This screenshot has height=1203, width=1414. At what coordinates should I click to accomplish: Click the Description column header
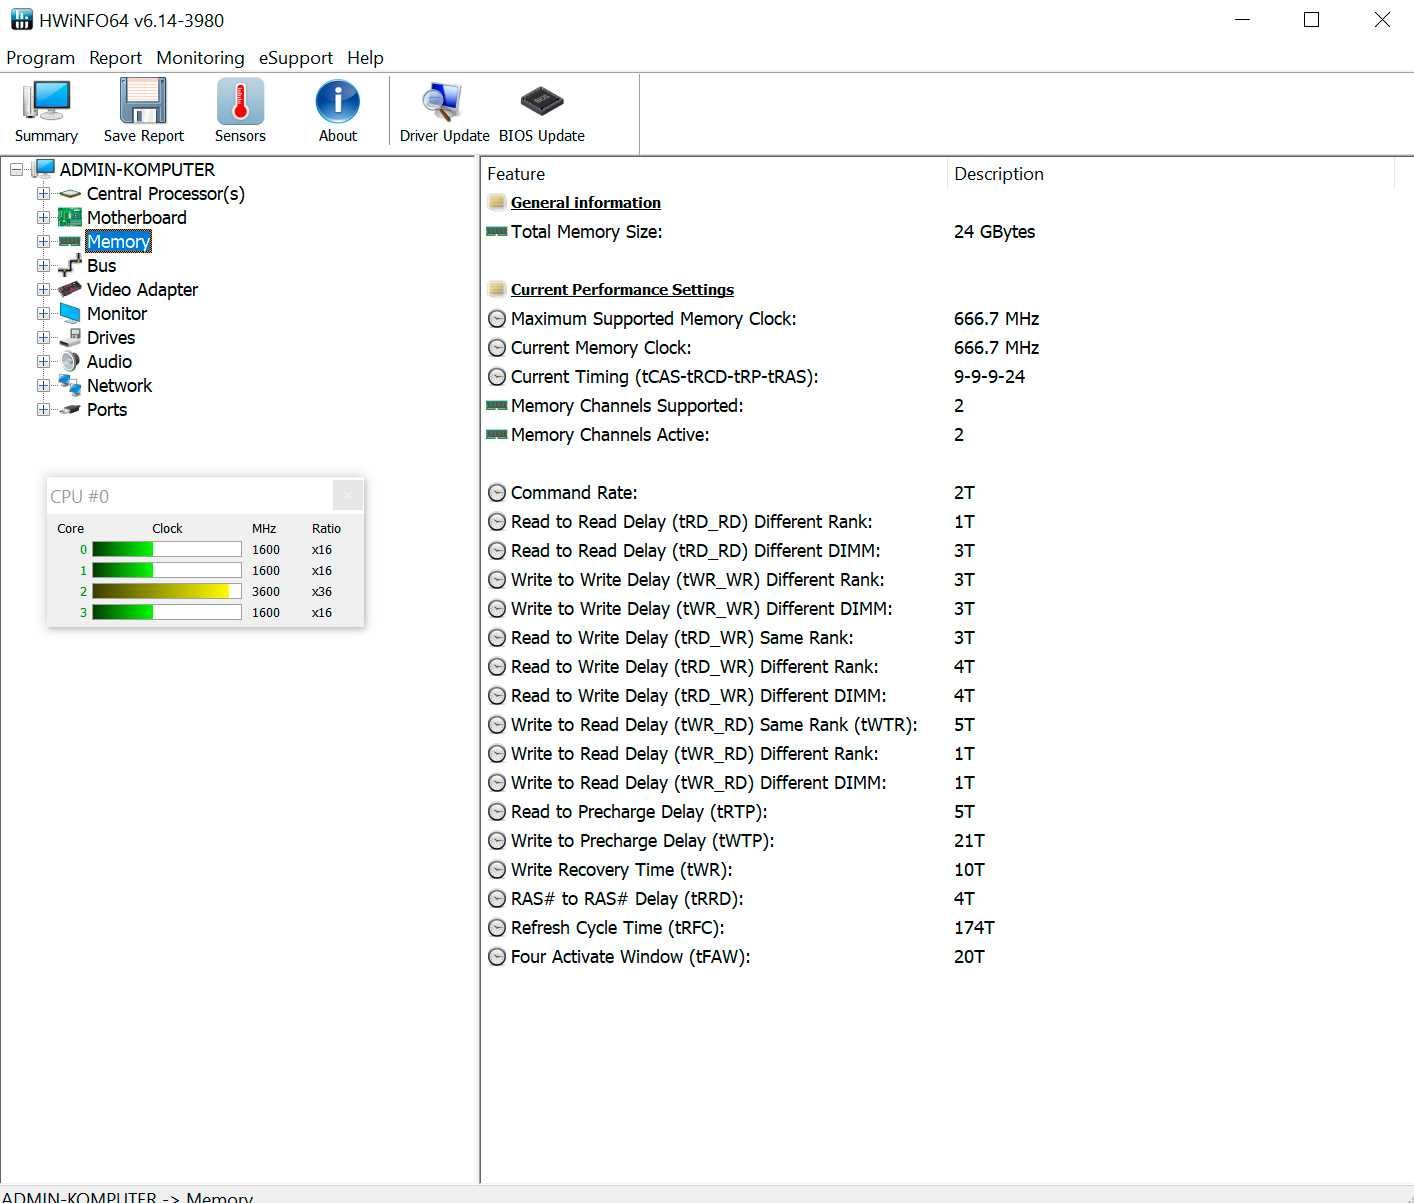pos(1170,174)
